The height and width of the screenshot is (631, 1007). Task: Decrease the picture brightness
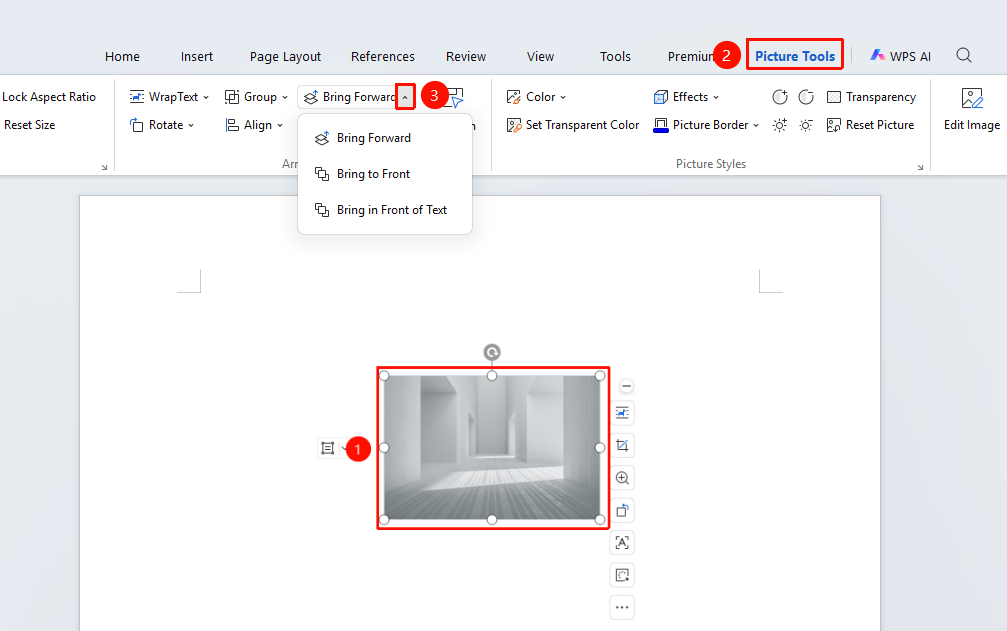point(806,125)
